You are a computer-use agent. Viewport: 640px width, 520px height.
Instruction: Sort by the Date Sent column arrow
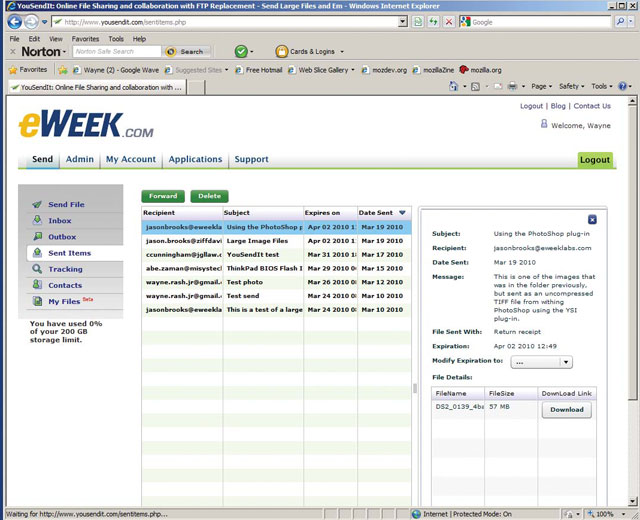[x=402, y=213]
